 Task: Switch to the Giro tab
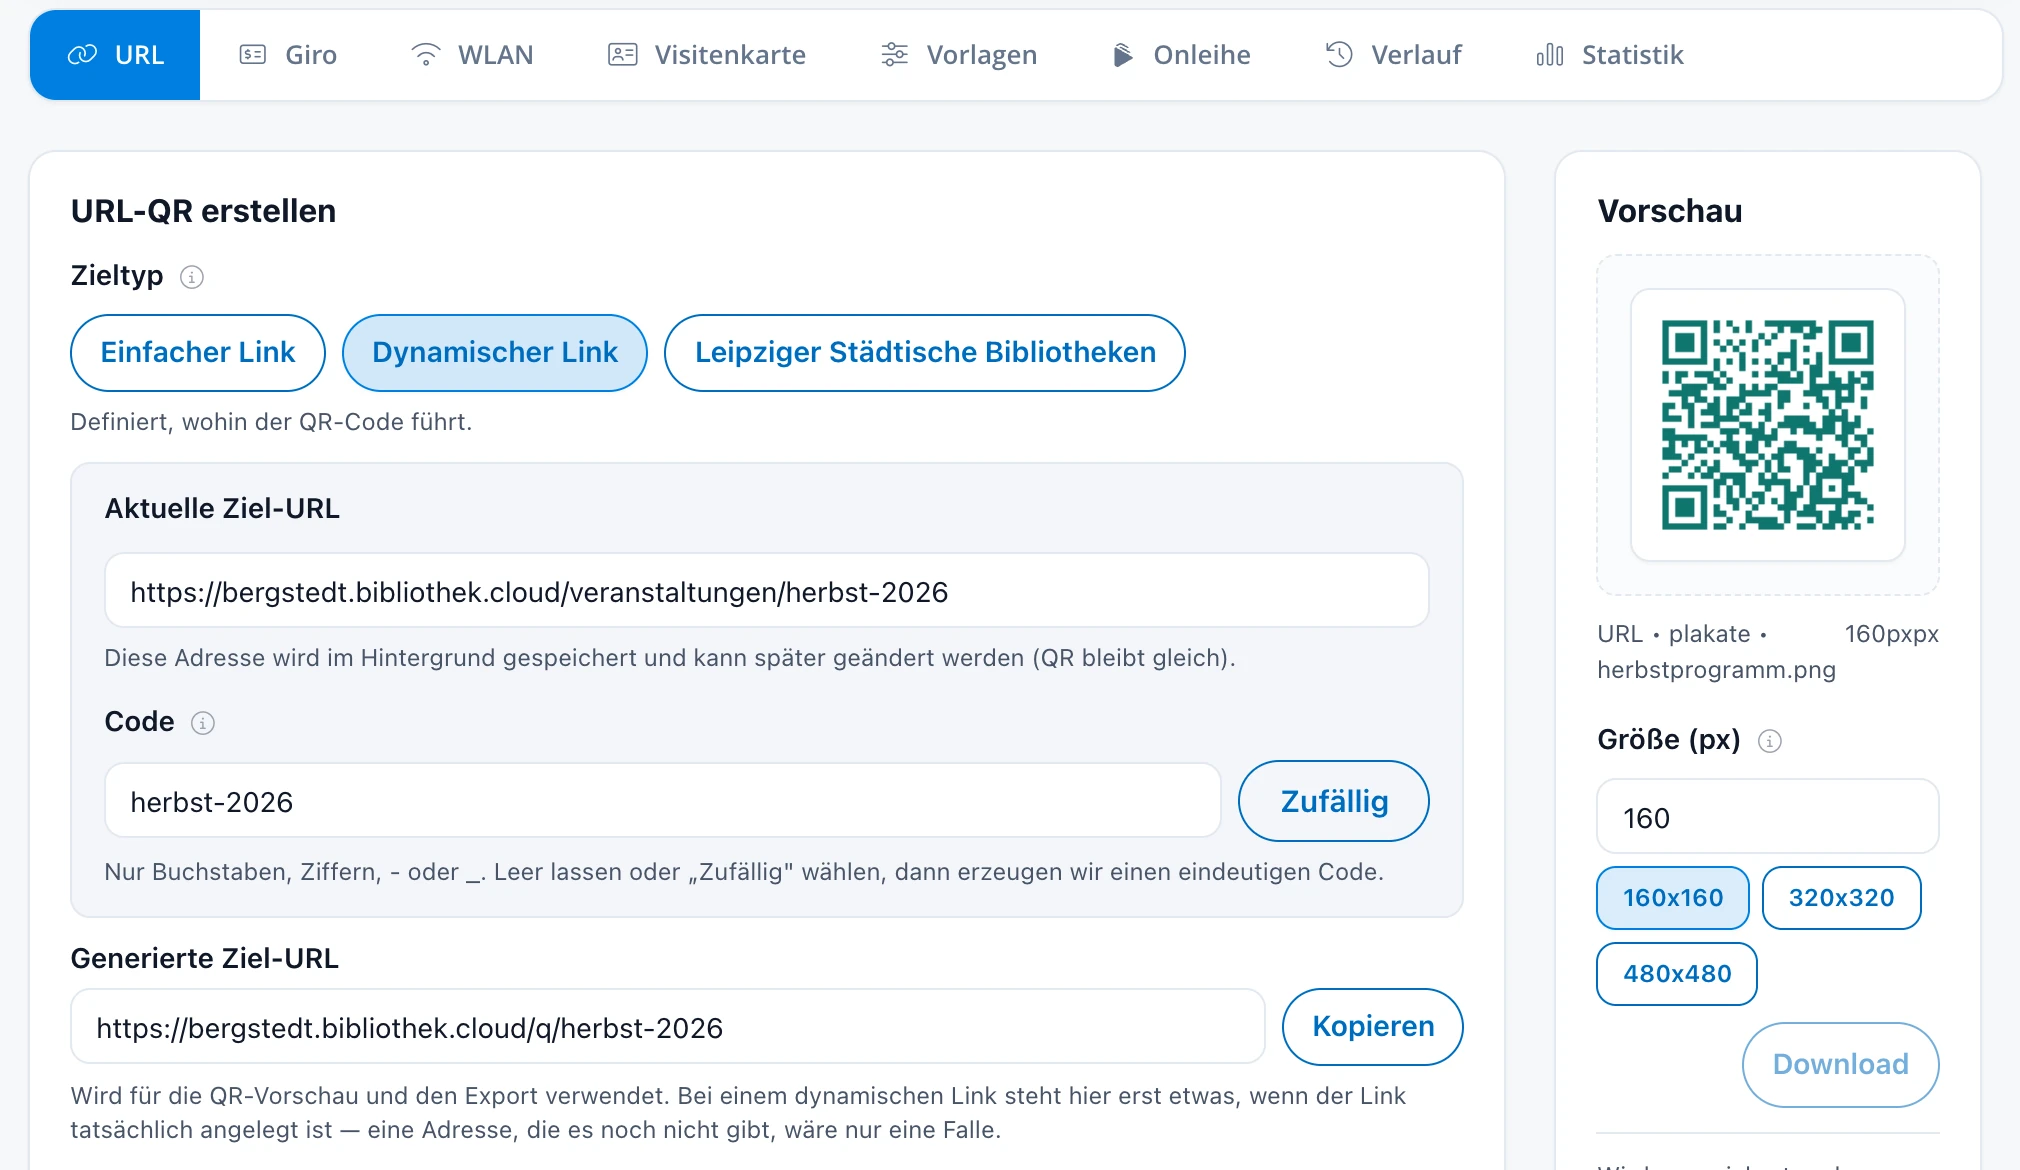pos(288,55)
